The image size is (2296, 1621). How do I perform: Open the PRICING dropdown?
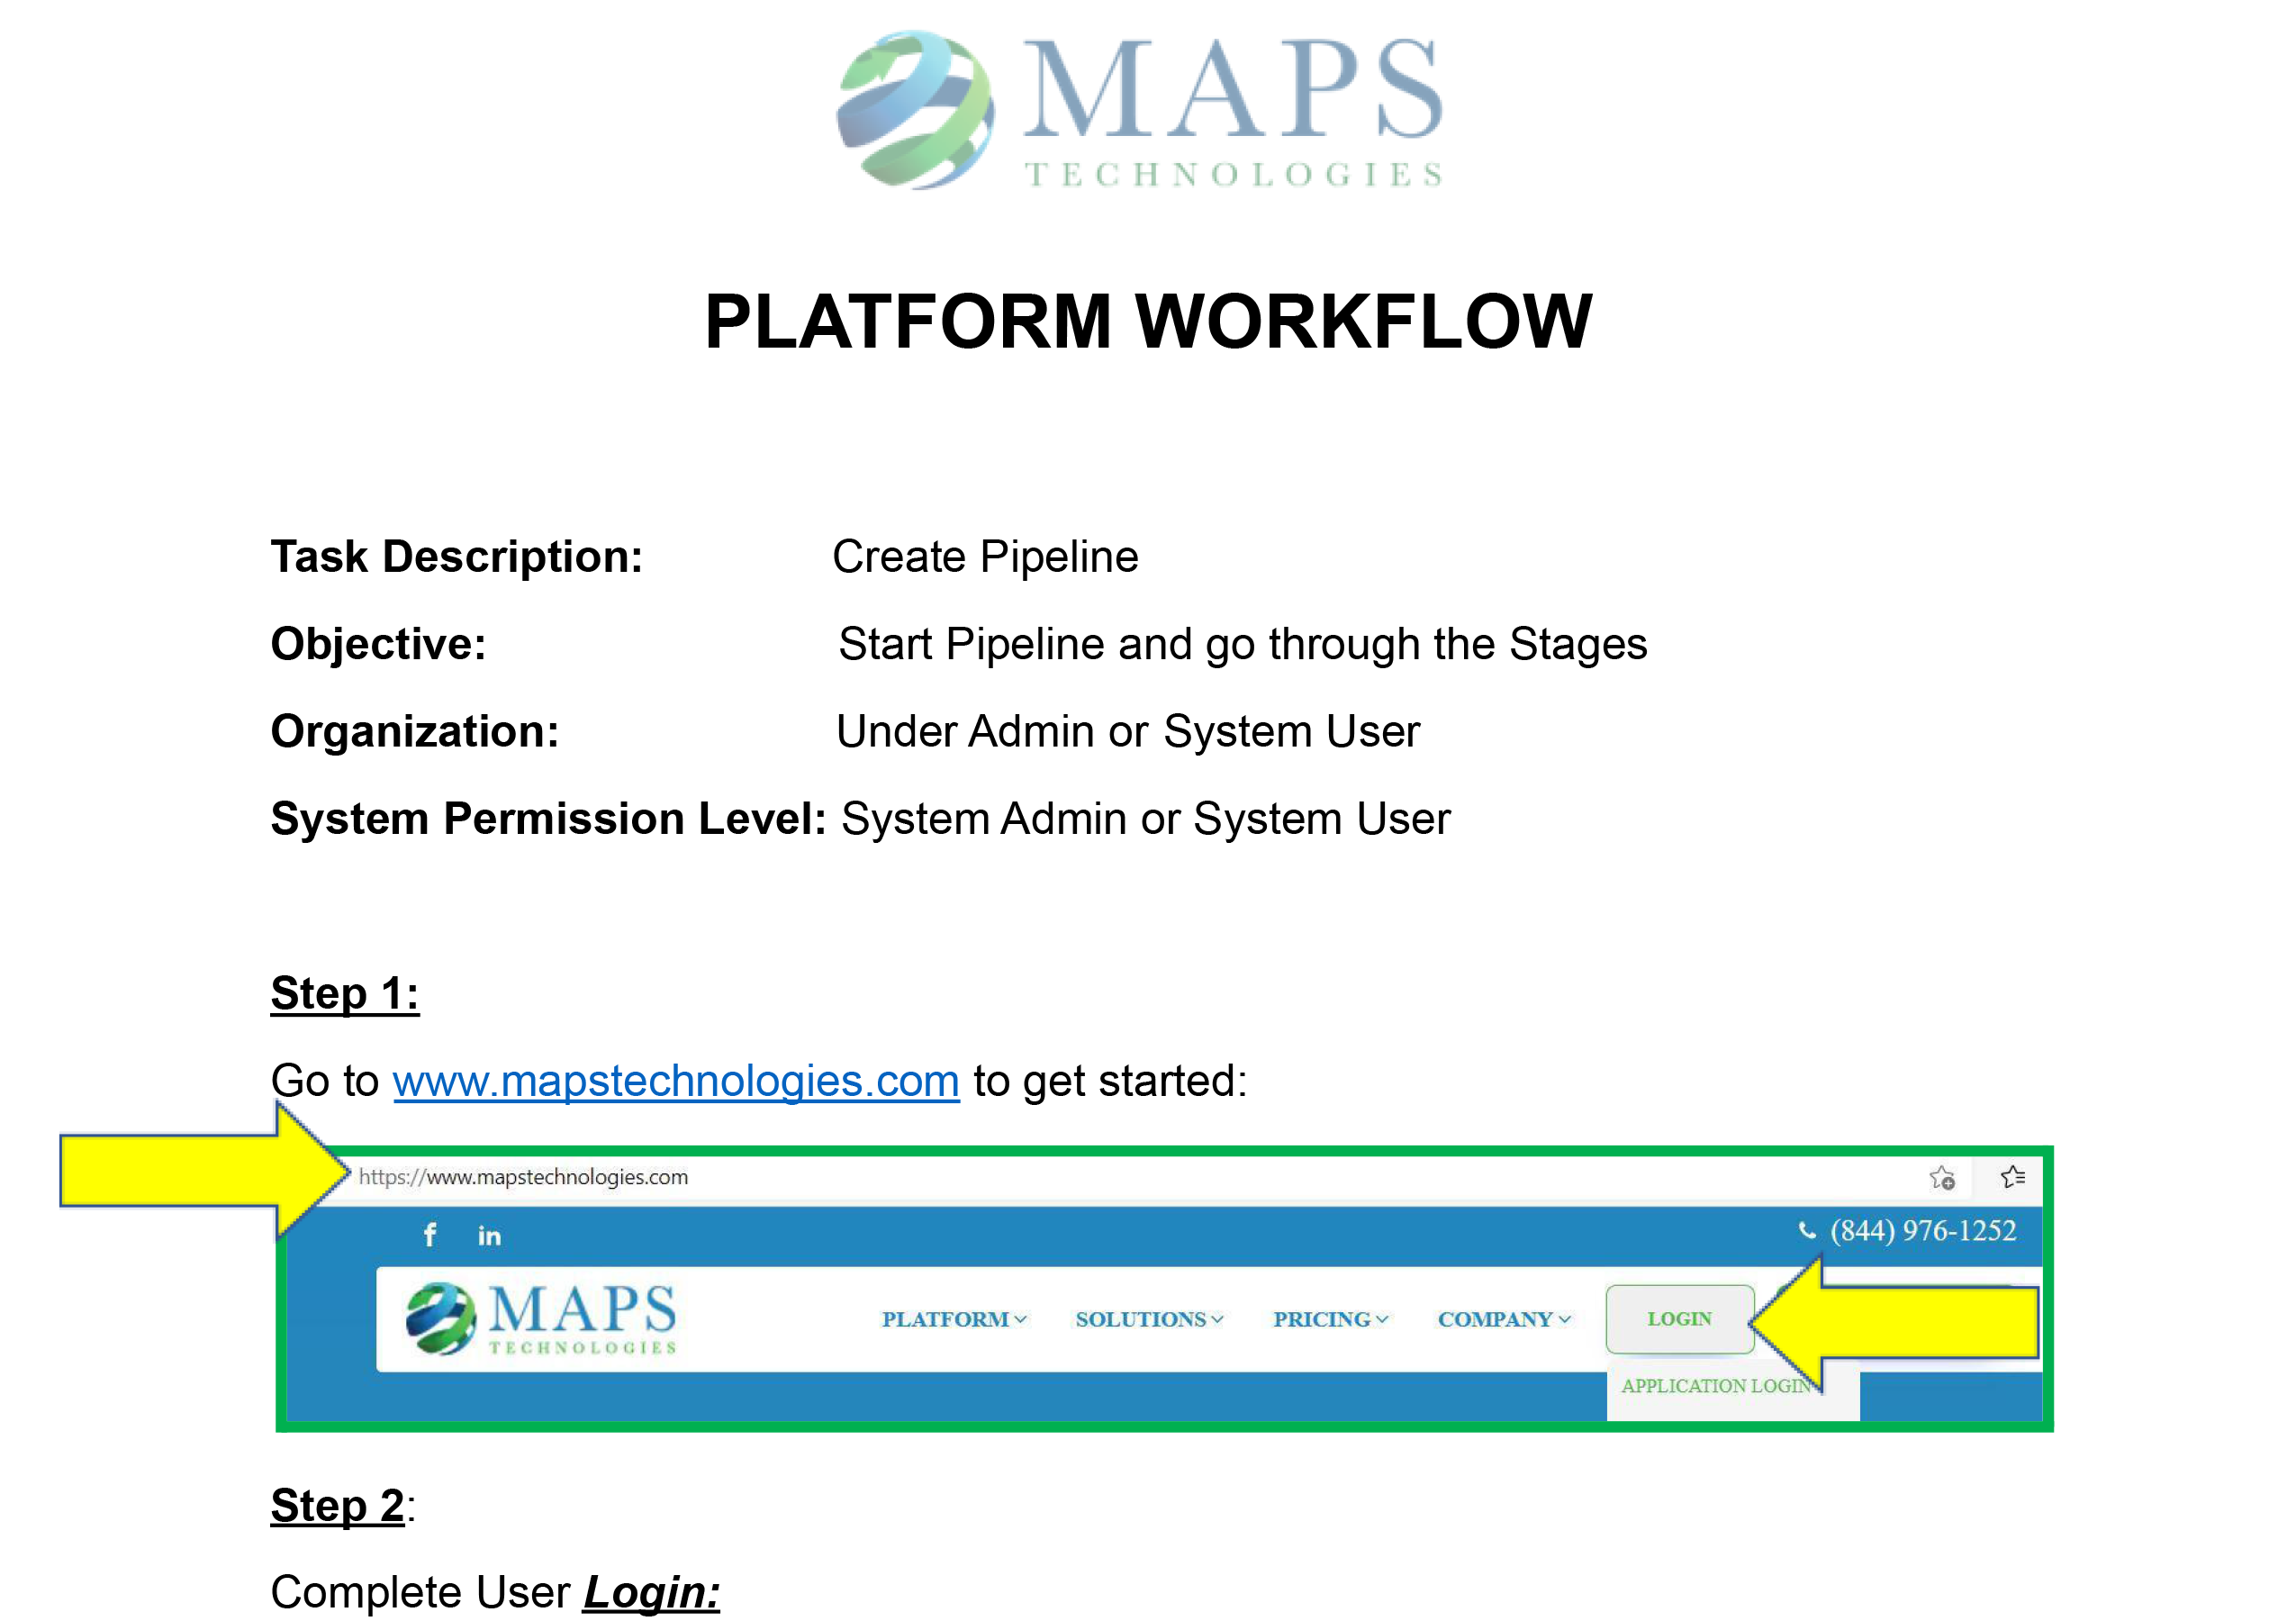[1329, 1319]
